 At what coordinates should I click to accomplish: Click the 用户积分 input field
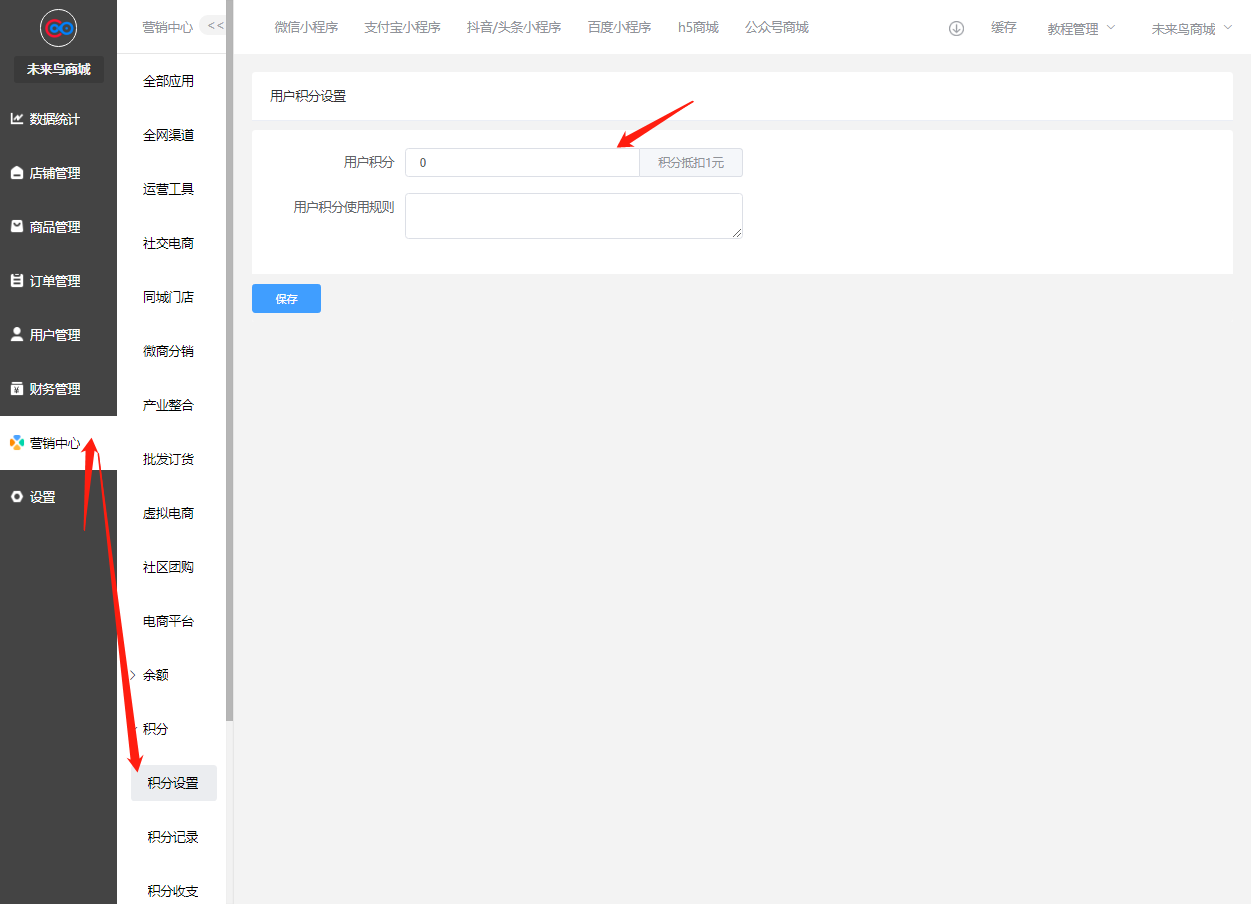pyautogui.click(x=521, y=162)
